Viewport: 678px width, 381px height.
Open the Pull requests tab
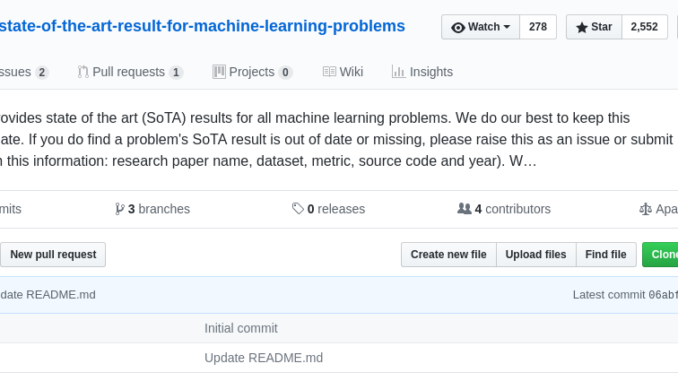(x=130, y=72)
